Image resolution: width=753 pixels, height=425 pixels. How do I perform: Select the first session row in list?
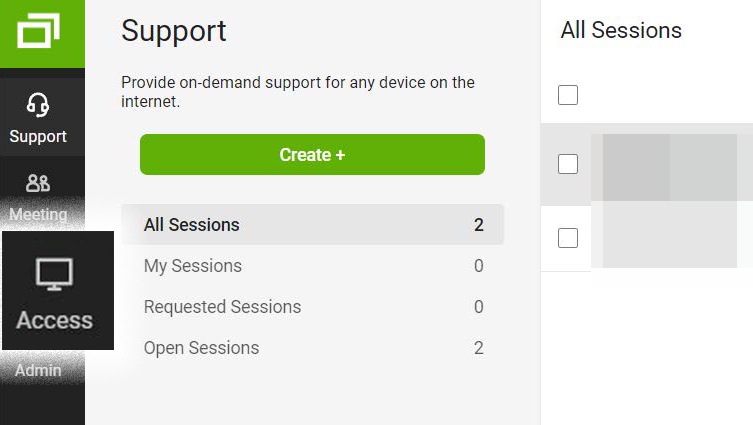[x=670, y=164]
